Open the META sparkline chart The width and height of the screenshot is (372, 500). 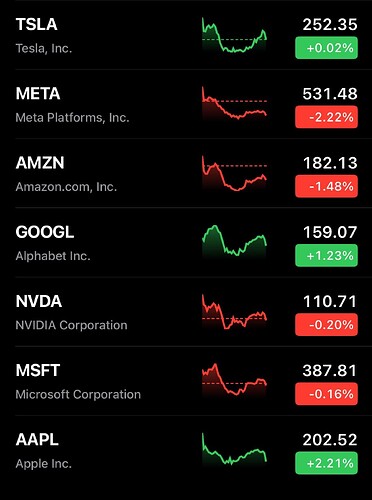(234, 104)
